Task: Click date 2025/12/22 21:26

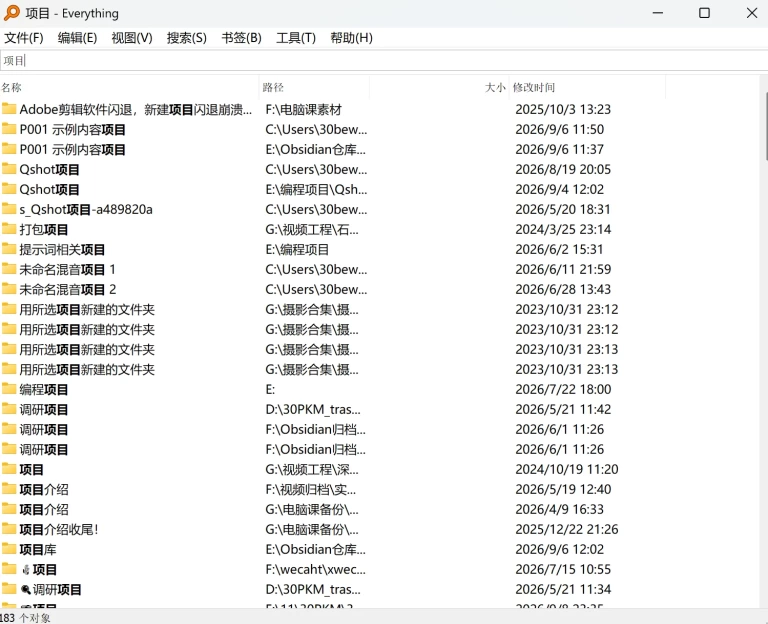Action: 567,529
